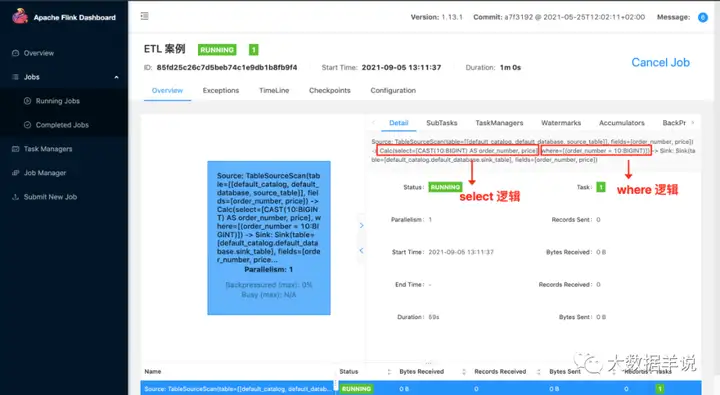
Task: Switch to the TimeLine tab
Action: 274,90
